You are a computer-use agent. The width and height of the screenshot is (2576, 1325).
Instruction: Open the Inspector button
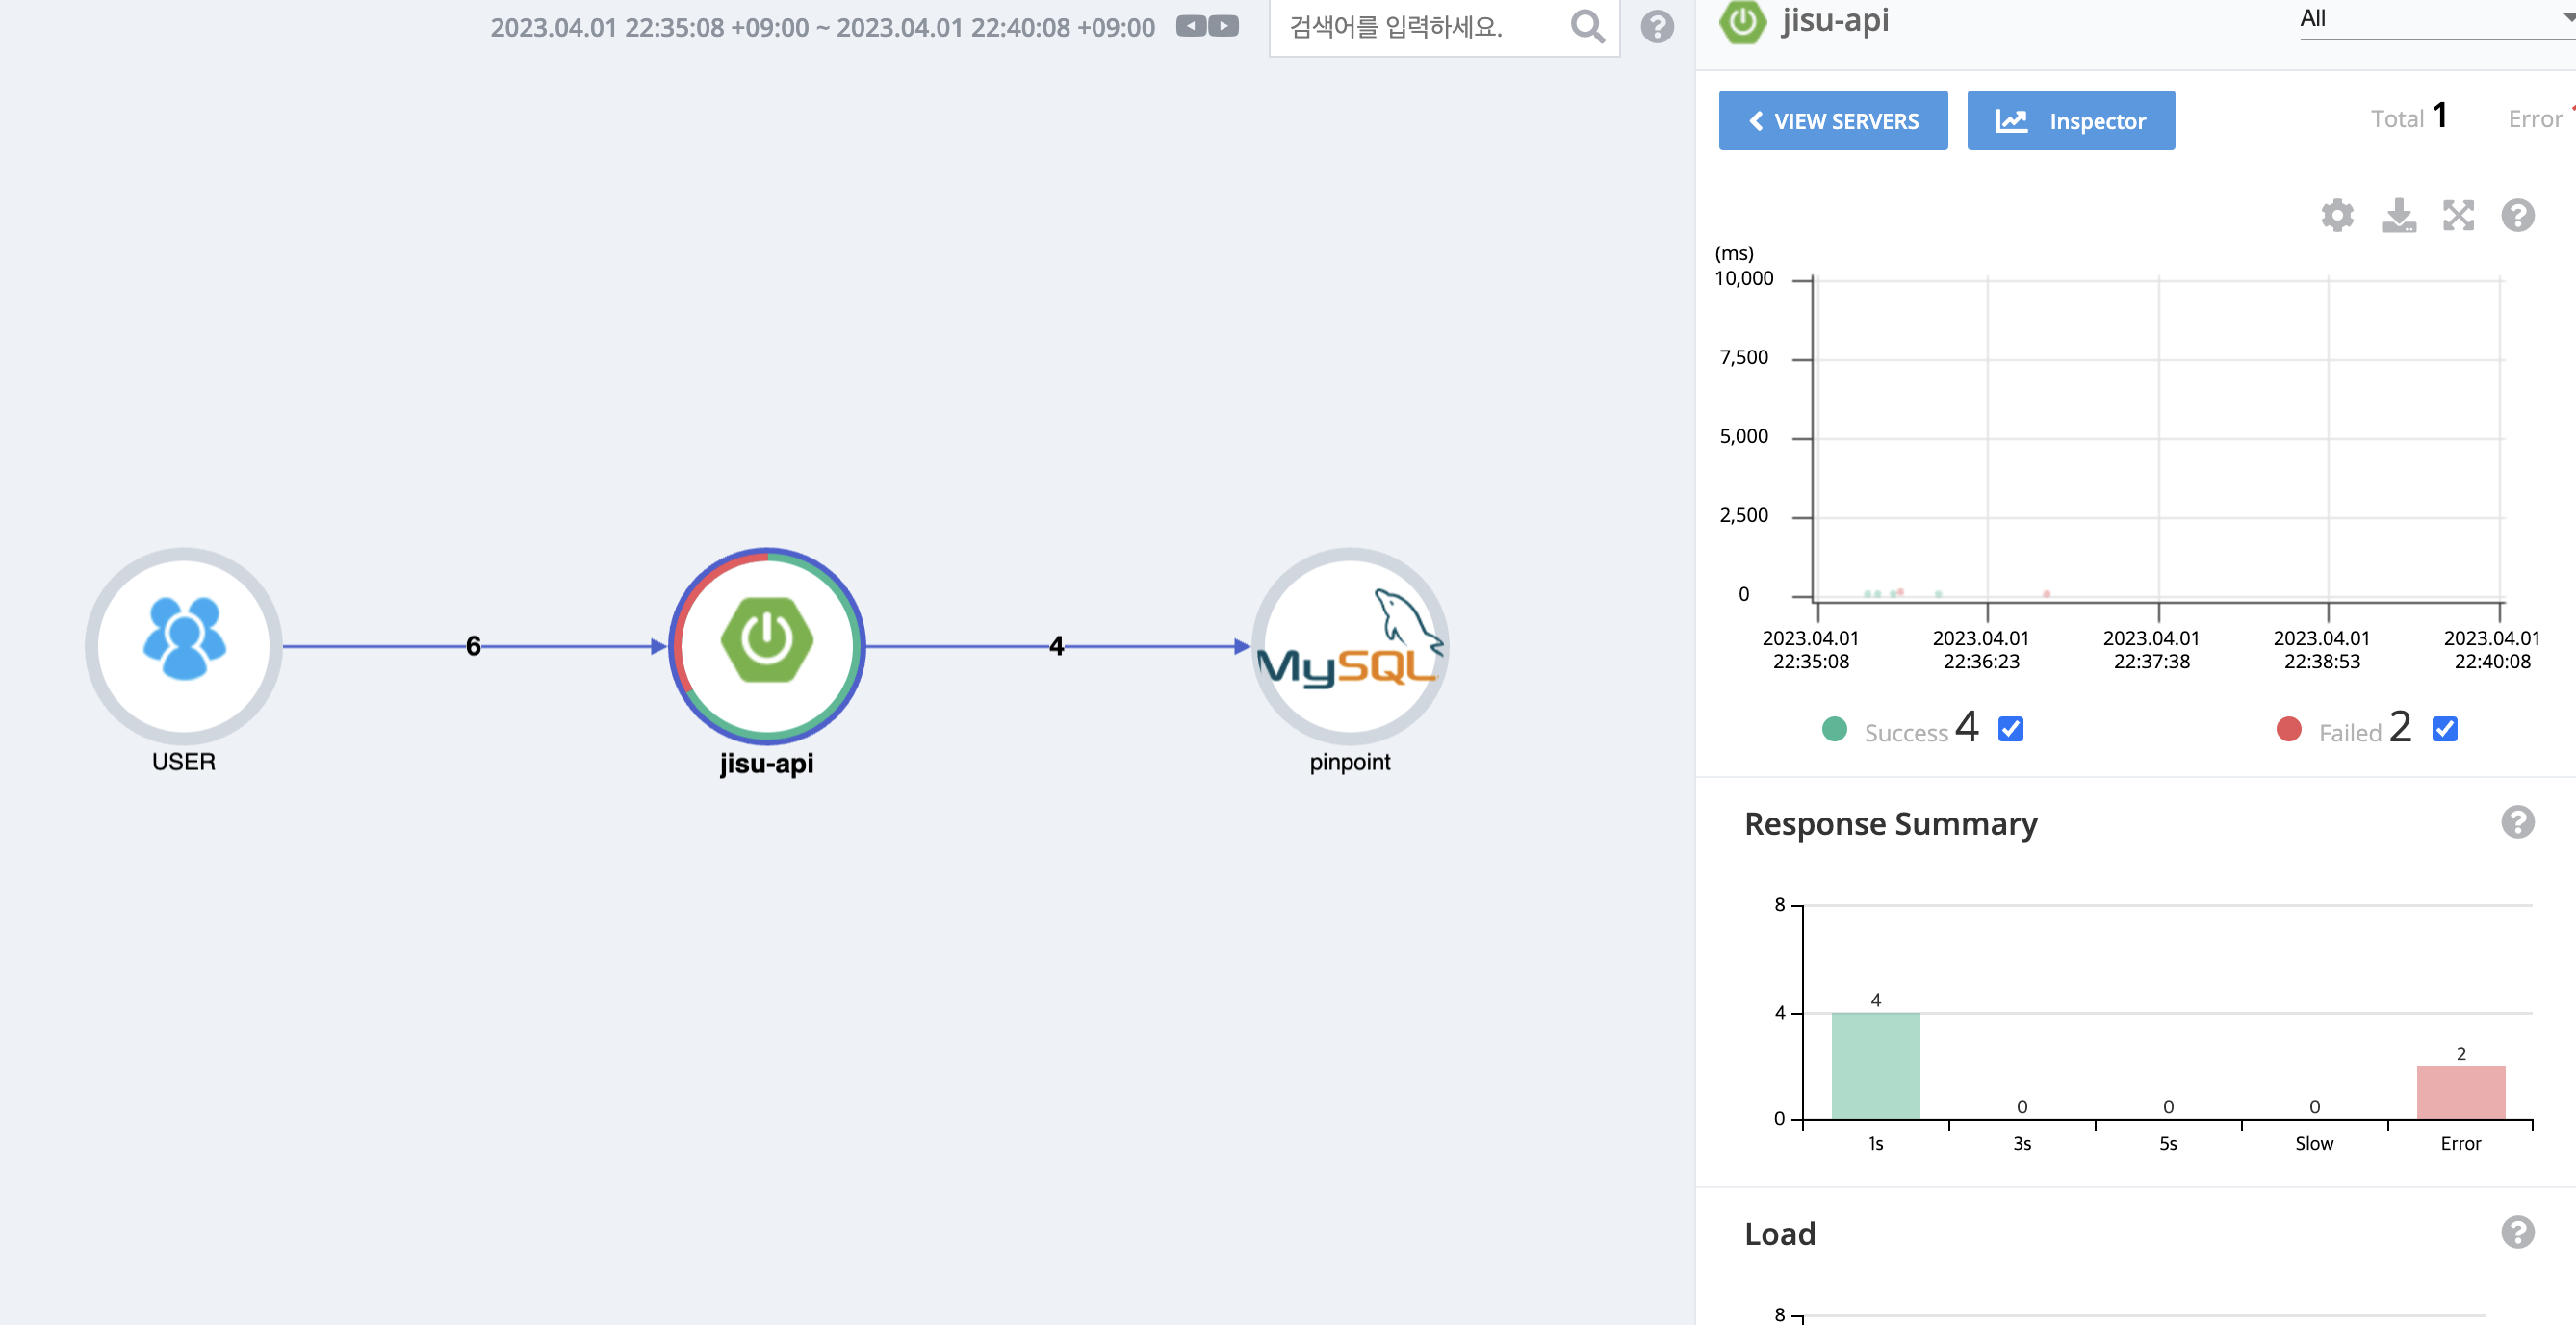2070,120
